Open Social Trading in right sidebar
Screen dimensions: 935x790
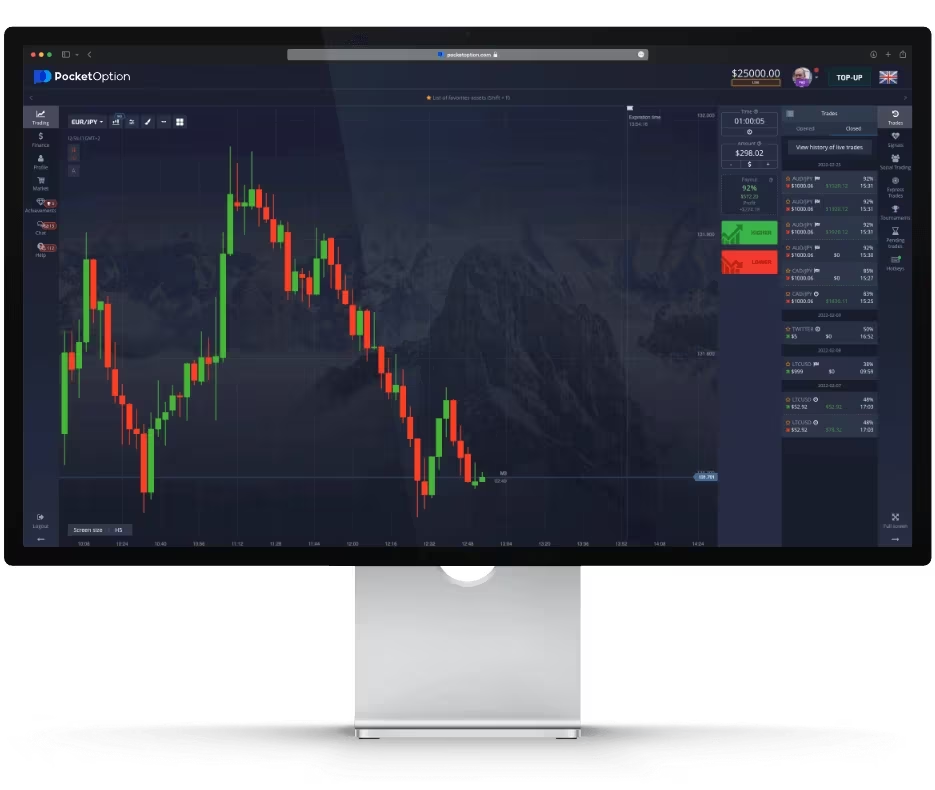(895, 162)
